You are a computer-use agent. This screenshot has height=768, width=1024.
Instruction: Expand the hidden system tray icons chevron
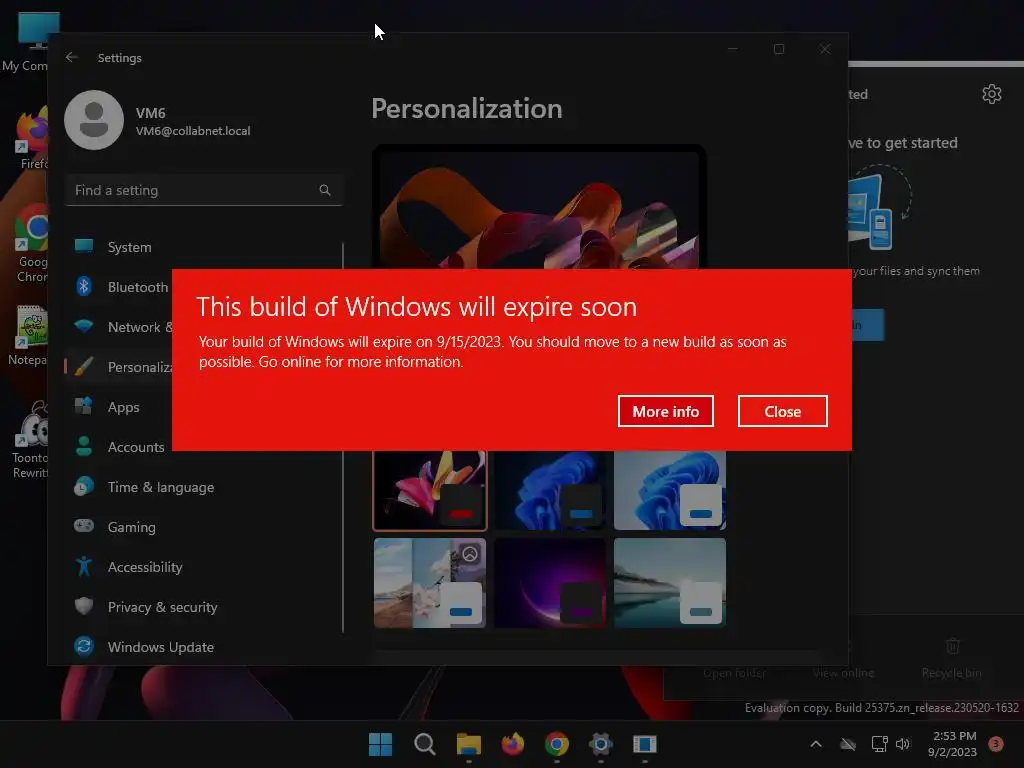tap(816, 744)
